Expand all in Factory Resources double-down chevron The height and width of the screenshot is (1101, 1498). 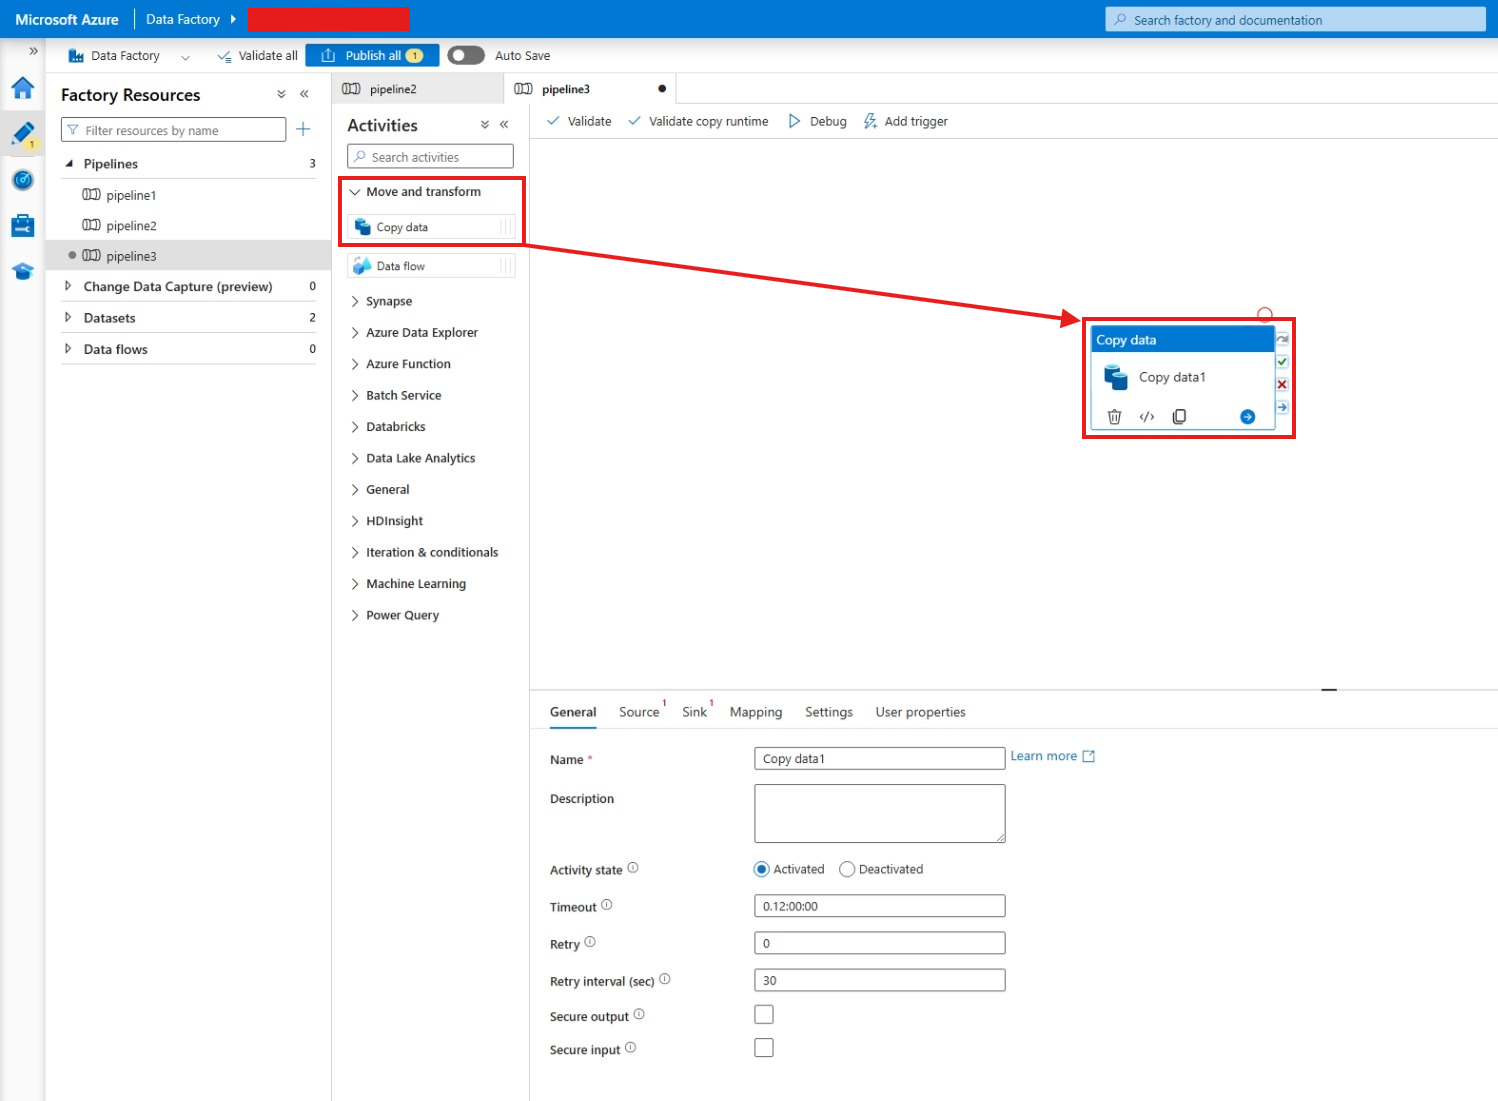[281, 94]
